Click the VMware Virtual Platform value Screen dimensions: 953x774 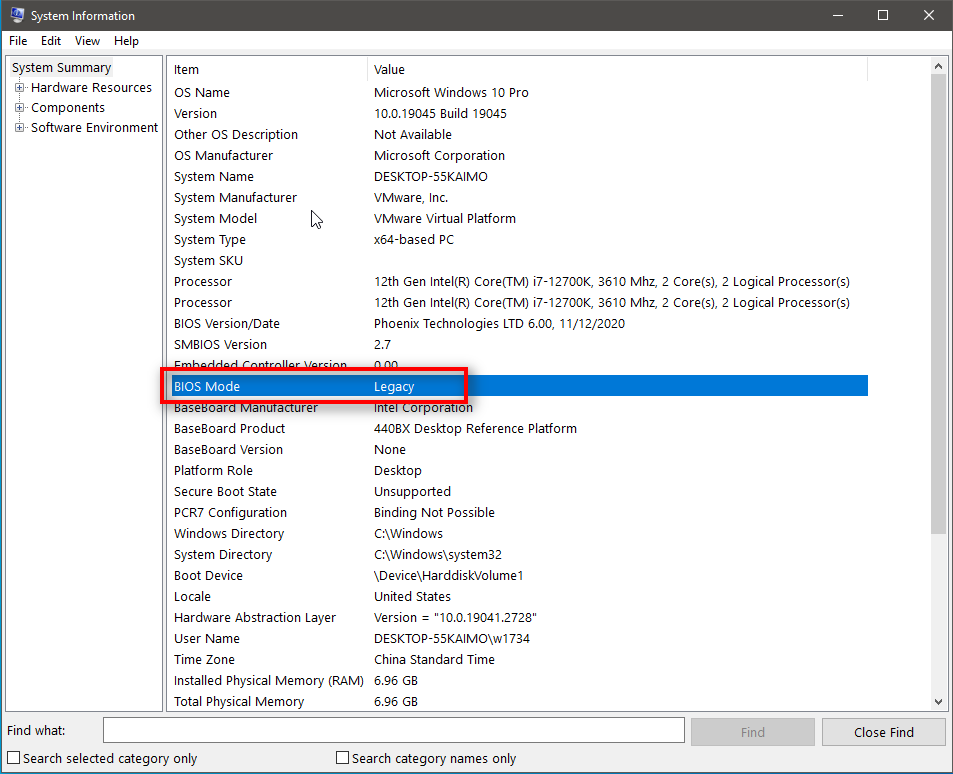tap(444, 218)
